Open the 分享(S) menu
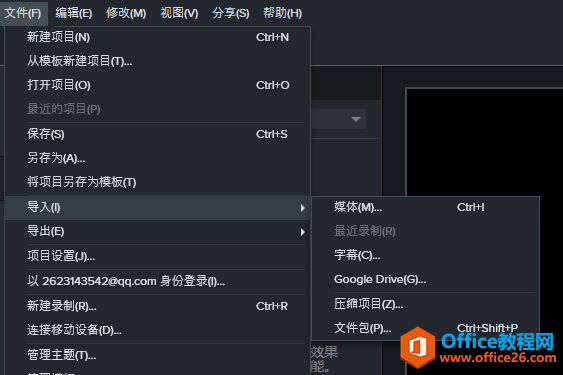Viewport: 563px width, 375px height. coord(231,13)
